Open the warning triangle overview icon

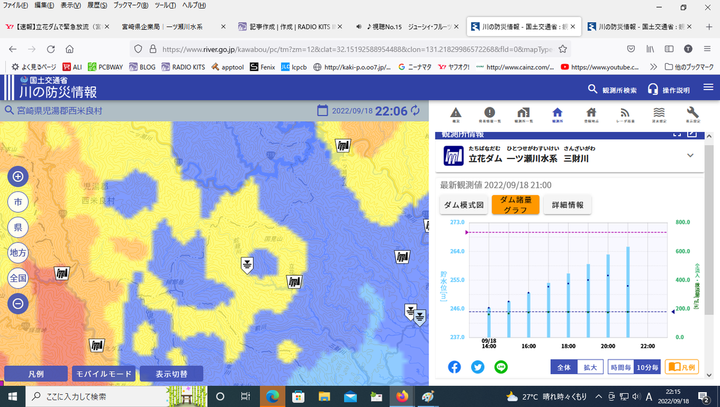455,114
